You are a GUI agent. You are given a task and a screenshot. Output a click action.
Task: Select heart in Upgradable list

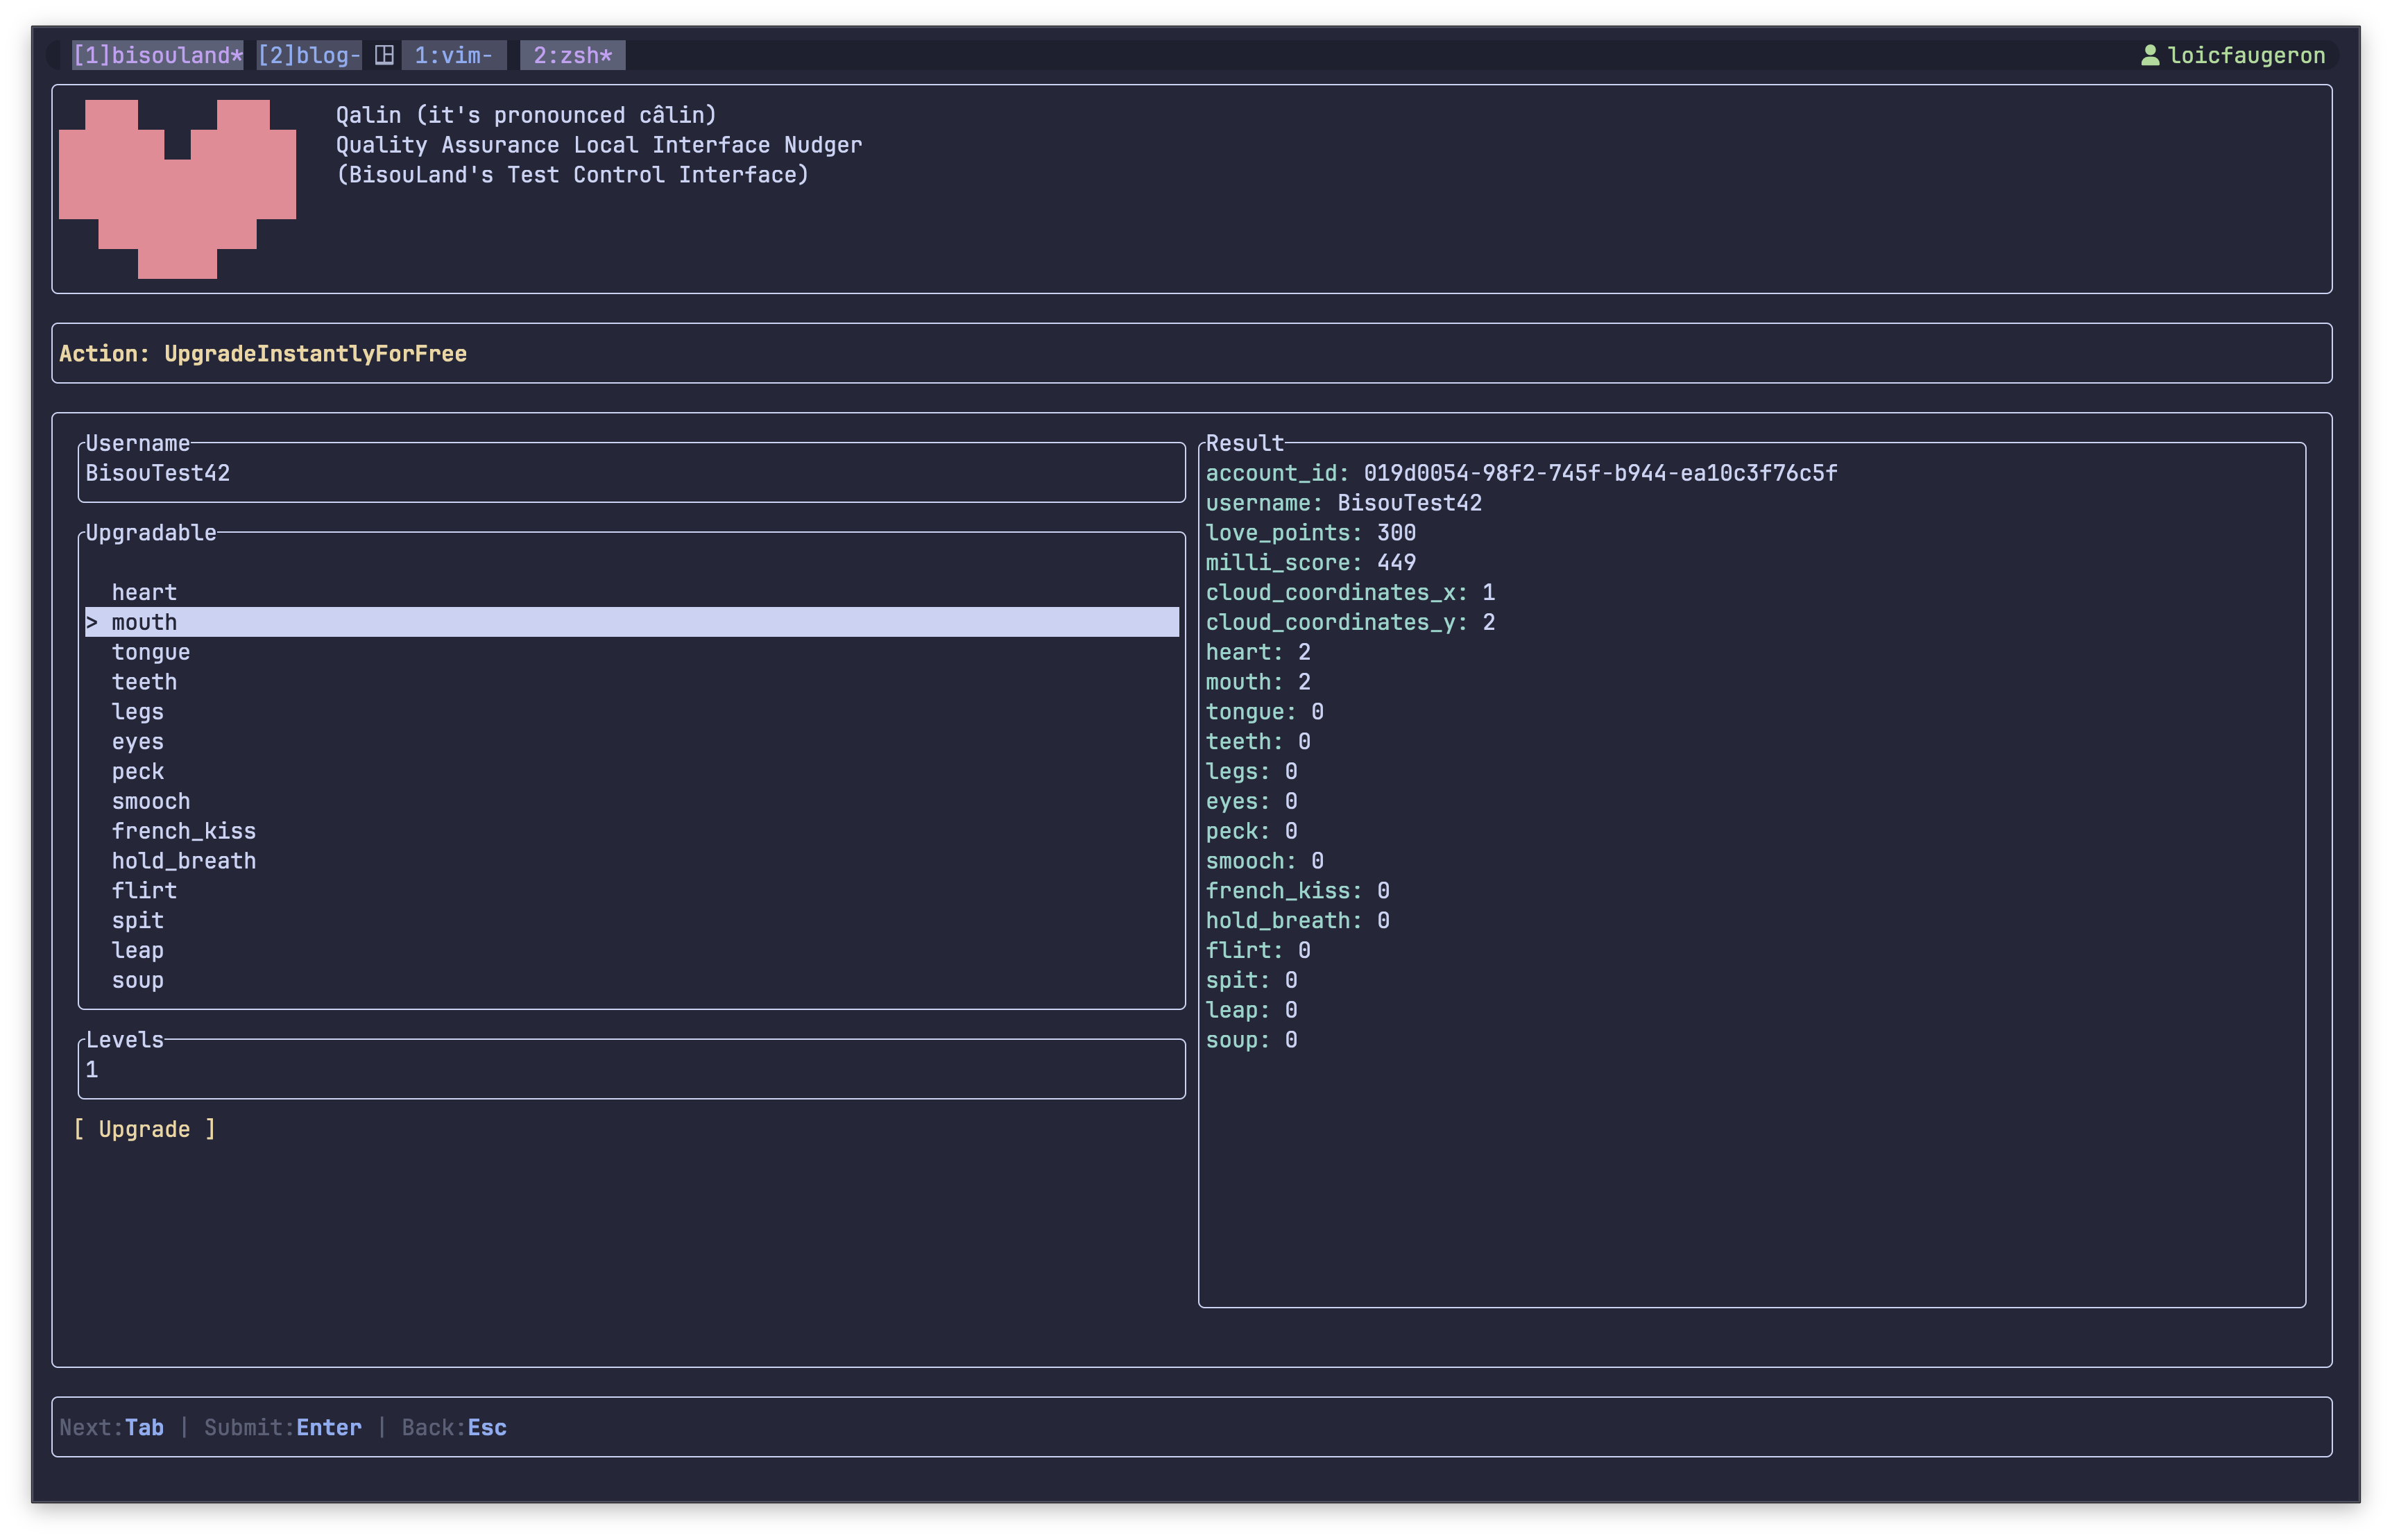(x=144, y=592)
